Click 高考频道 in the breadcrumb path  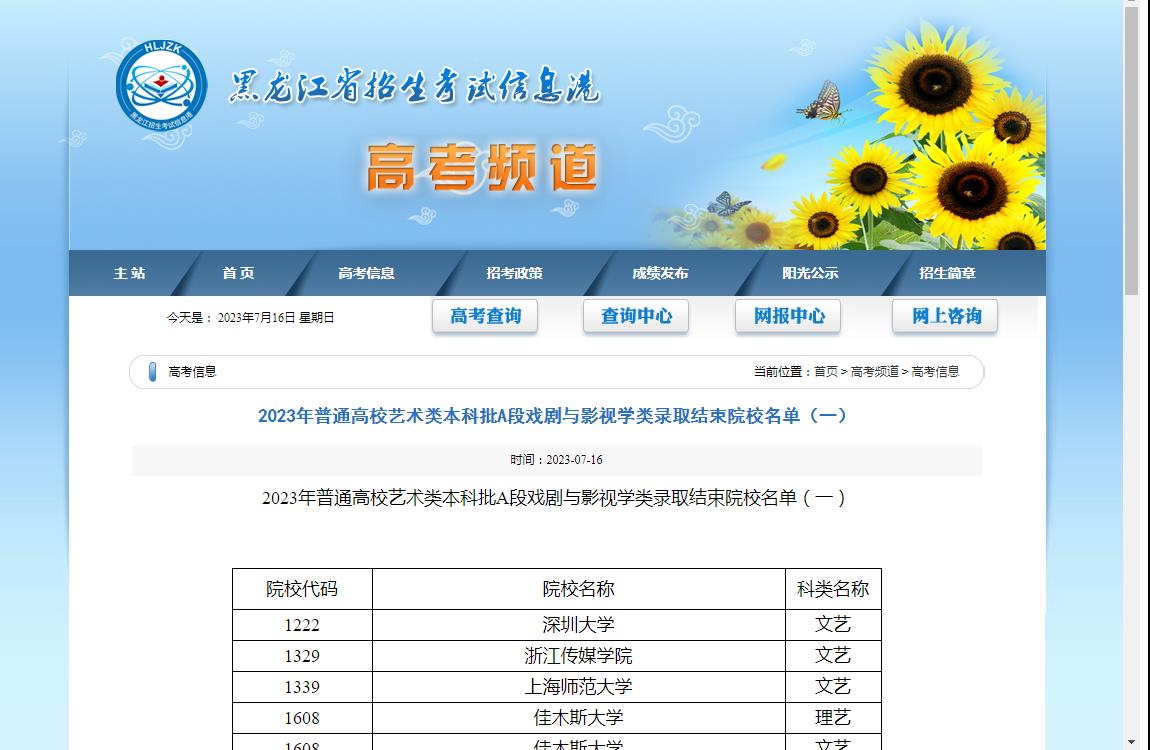(874, 372)
